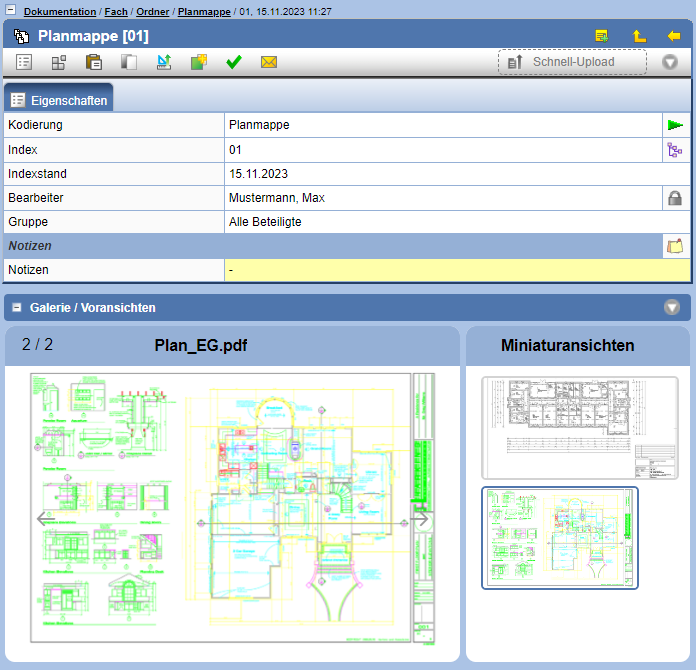This screenshot has height=670, width=696.
Task: Click the yellow envelope mail icon
Action: (x=268, y=62)
